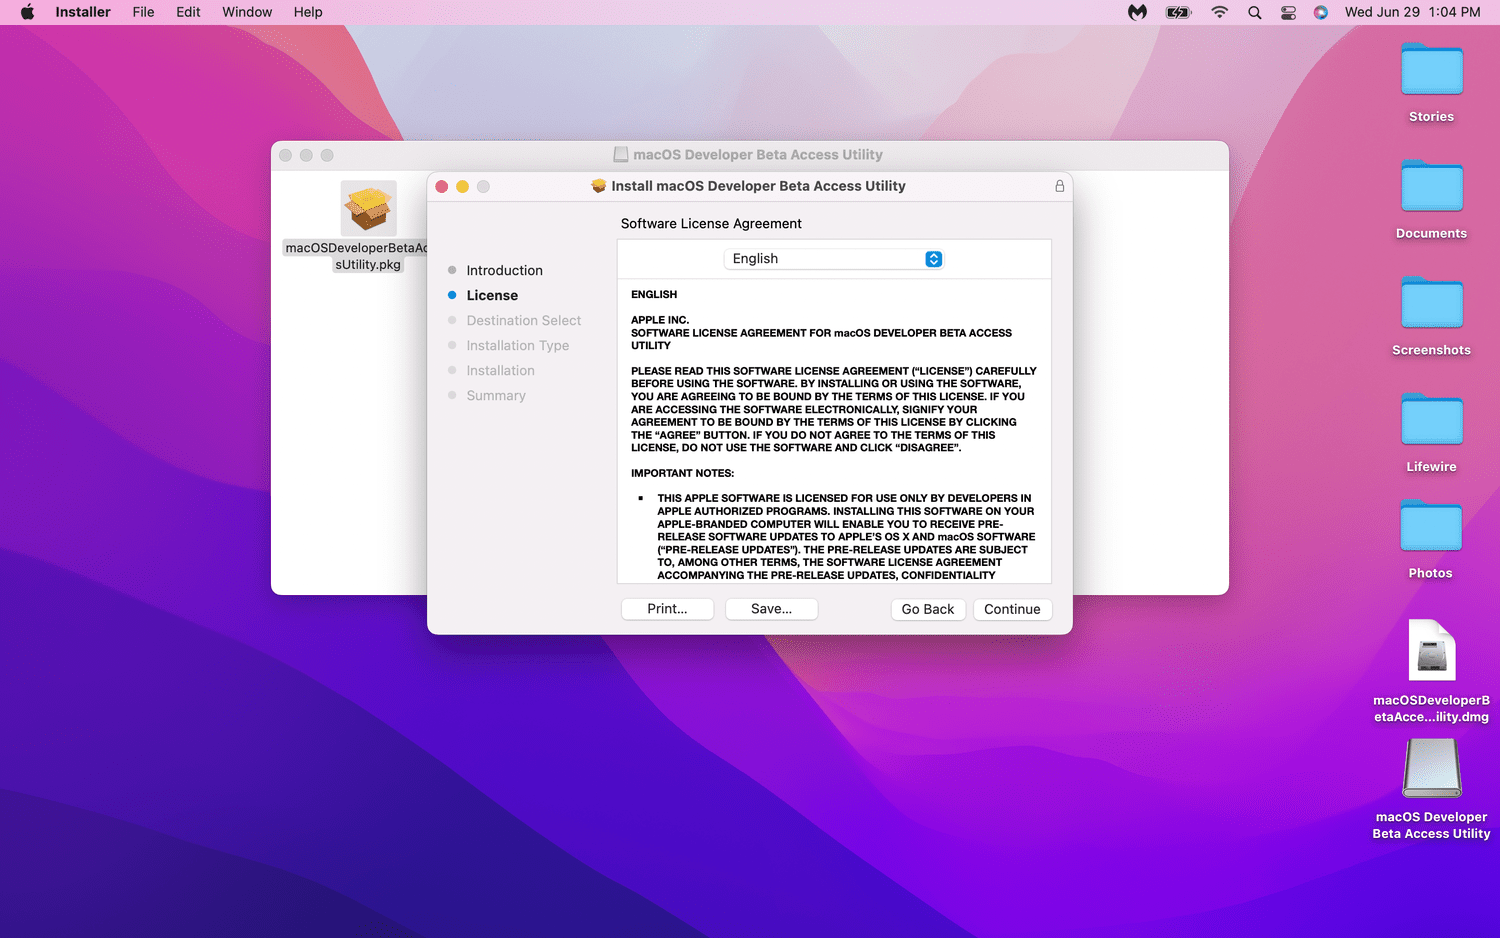Close the installer window with red button

click(x=442, y=187)
